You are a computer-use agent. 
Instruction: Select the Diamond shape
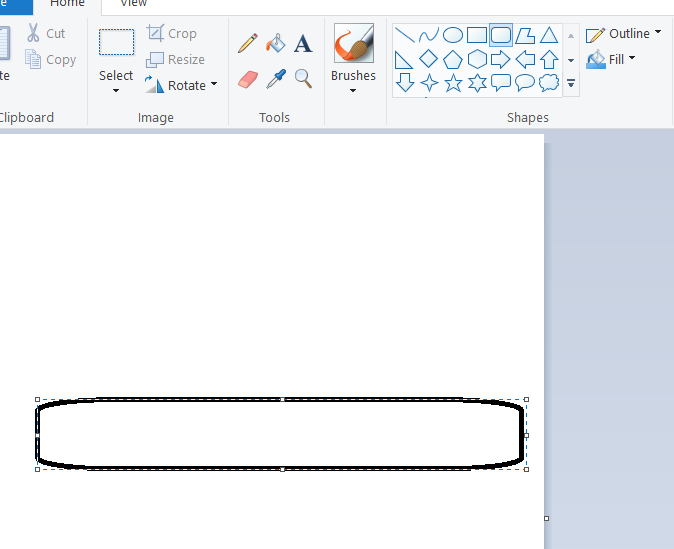tap(429, 59)
